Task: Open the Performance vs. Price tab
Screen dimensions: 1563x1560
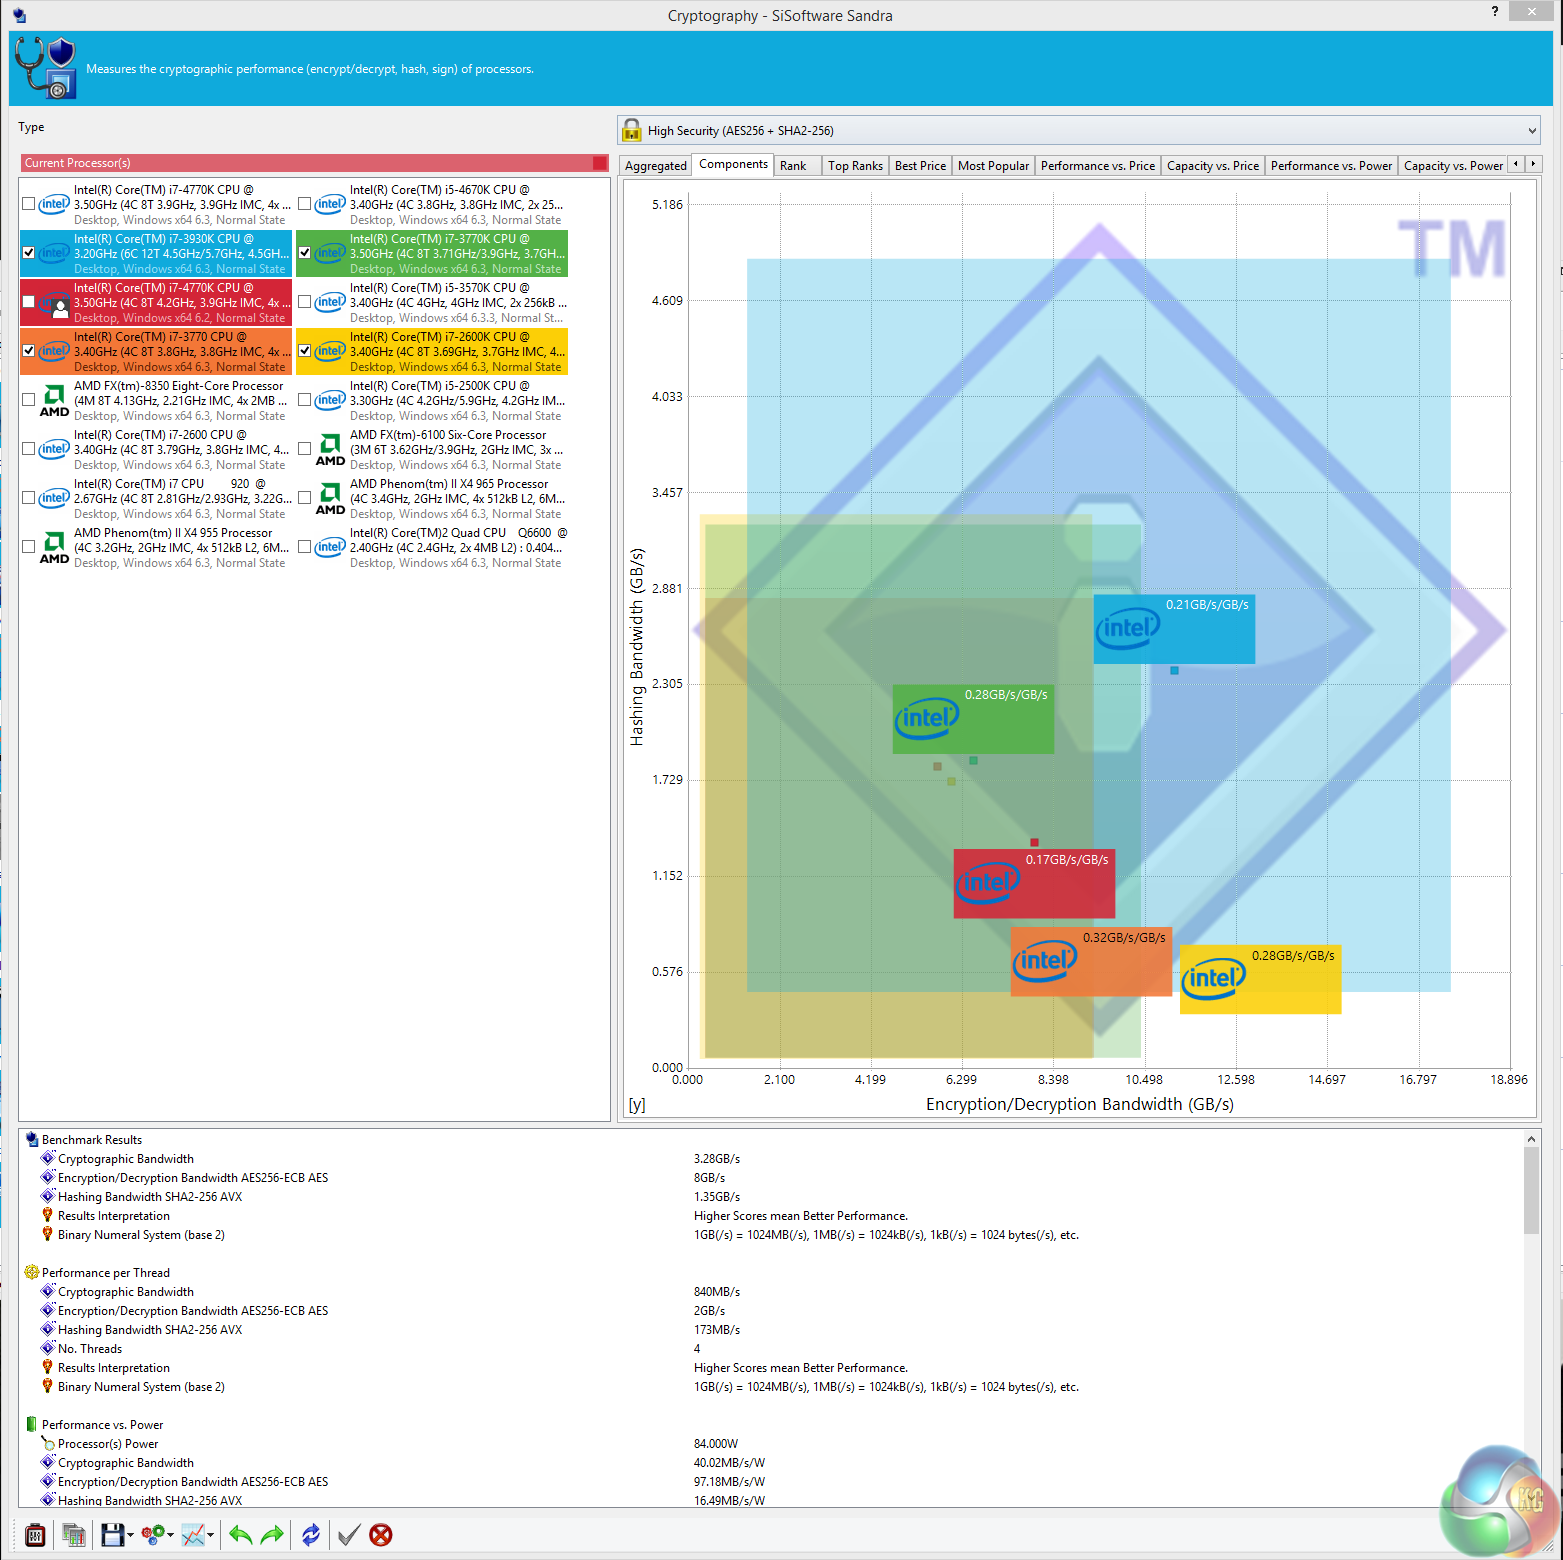Action: 1097,166
